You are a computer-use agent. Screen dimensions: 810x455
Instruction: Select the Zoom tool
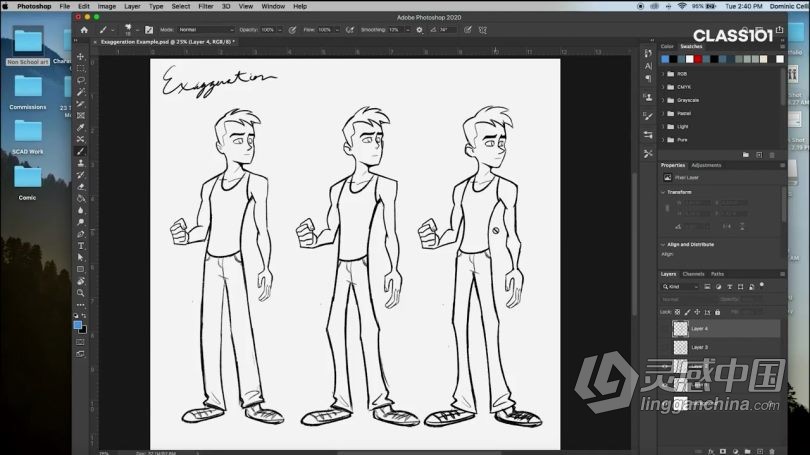81,293
